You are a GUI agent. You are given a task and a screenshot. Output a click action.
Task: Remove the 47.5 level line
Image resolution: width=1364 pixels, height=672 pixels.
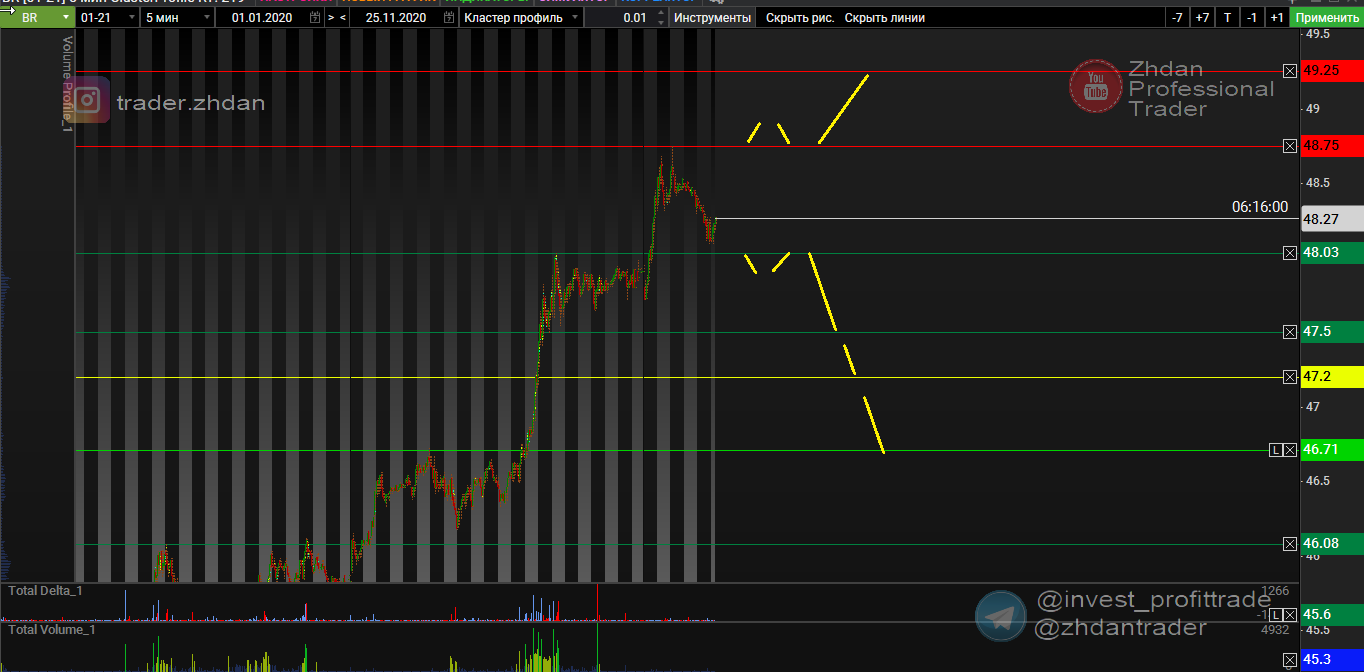[x=1290, y=332]
